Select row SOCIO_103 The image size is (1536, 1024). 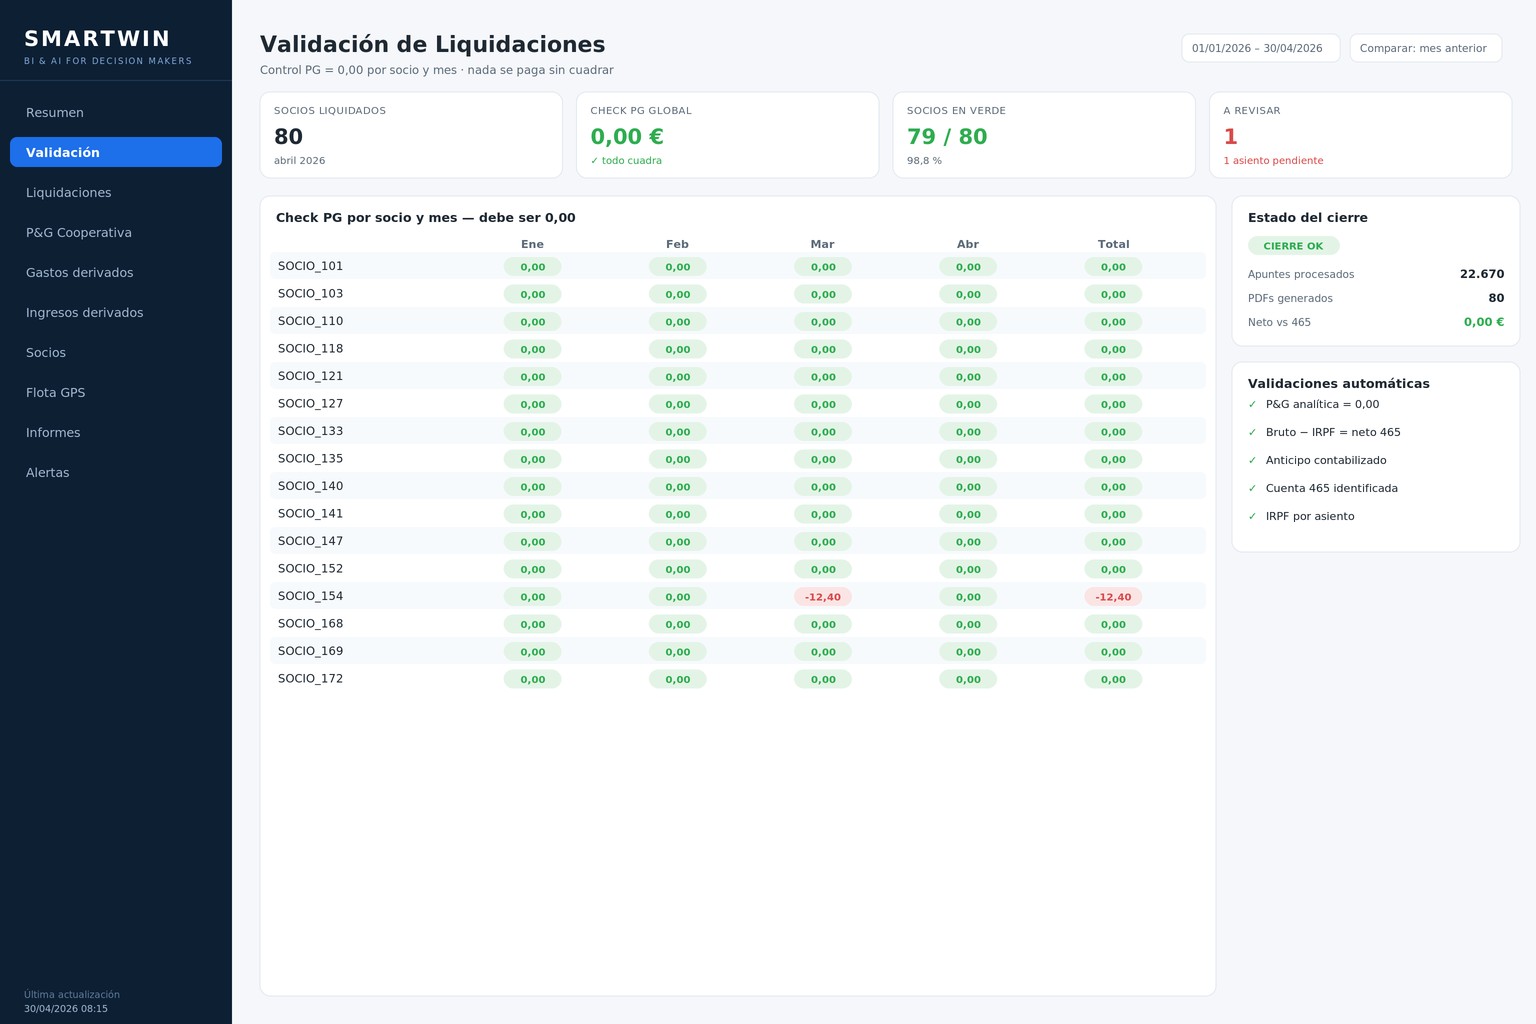click(x=738, y=294)
